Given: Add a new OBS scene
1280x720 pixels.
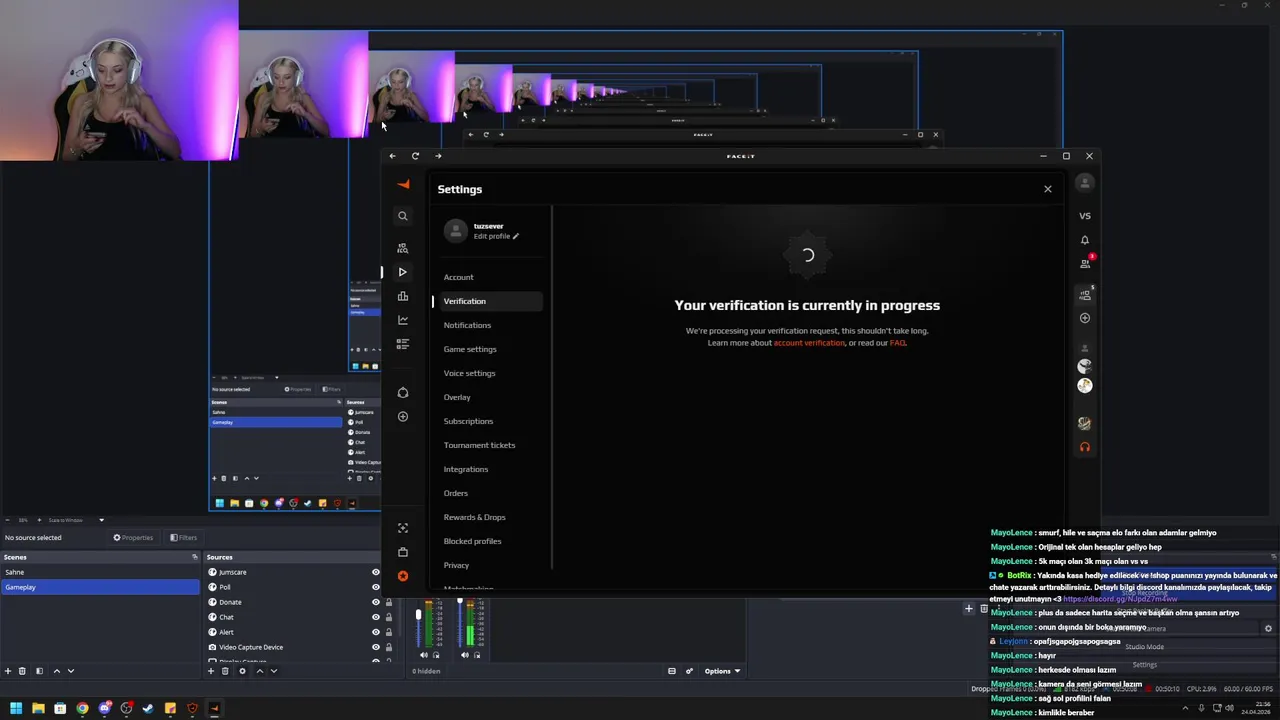Looking at the screenshot, I should coord(8,671).
